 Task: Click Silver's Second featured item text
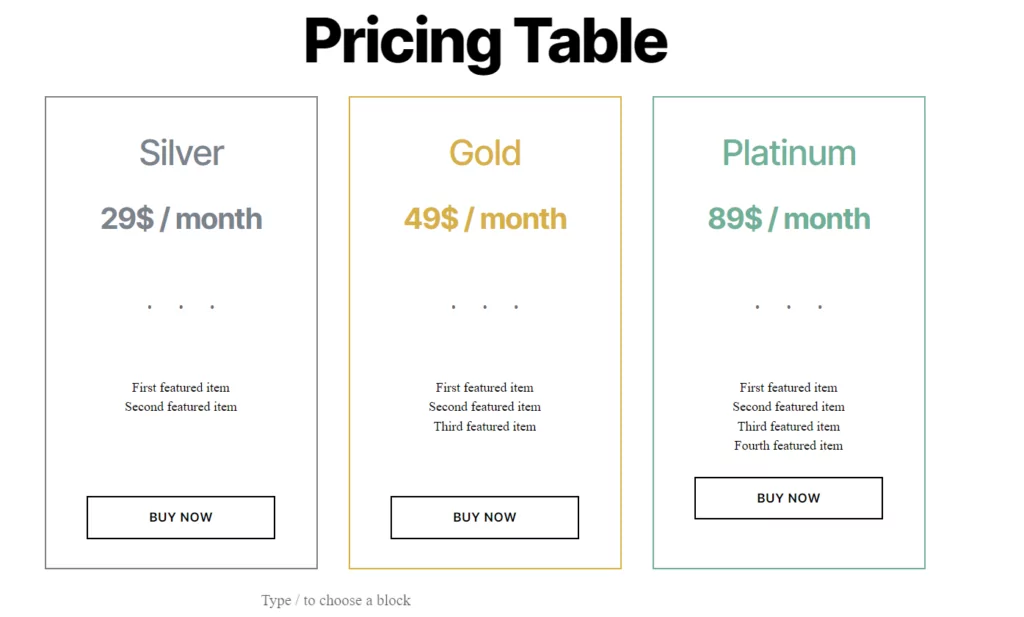click(181, 407)
